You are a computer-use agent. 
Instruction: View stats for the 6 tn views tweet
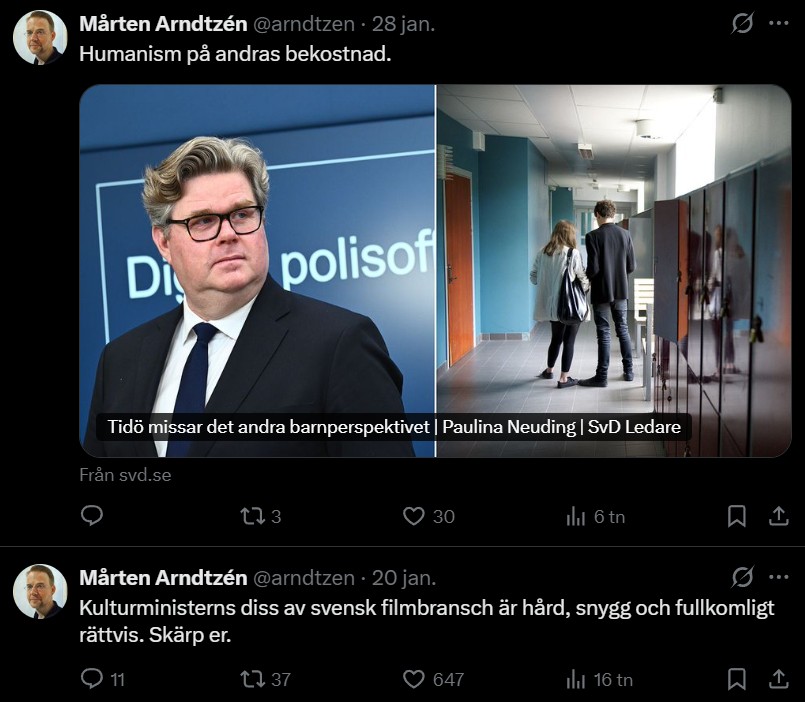click(576, 516)
